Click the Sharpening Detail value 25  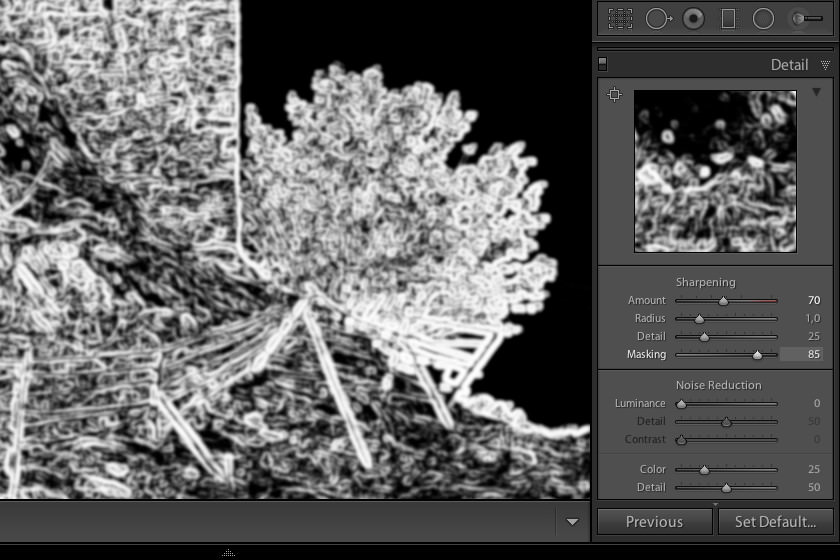[814, 336]
